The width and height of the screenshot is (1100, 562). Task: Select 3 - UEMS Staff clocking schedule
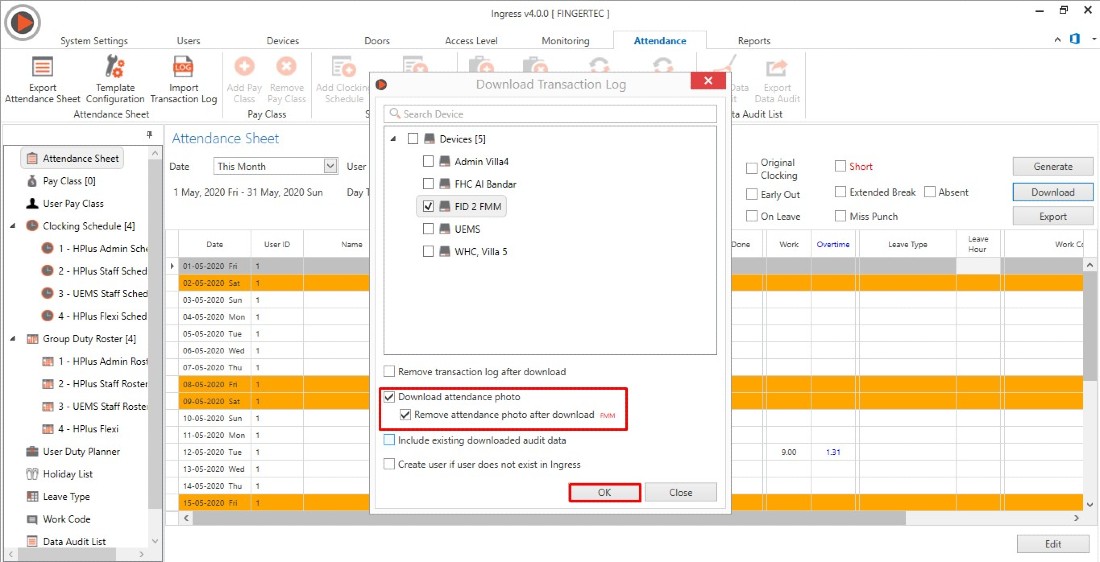[x=95, y=293]
